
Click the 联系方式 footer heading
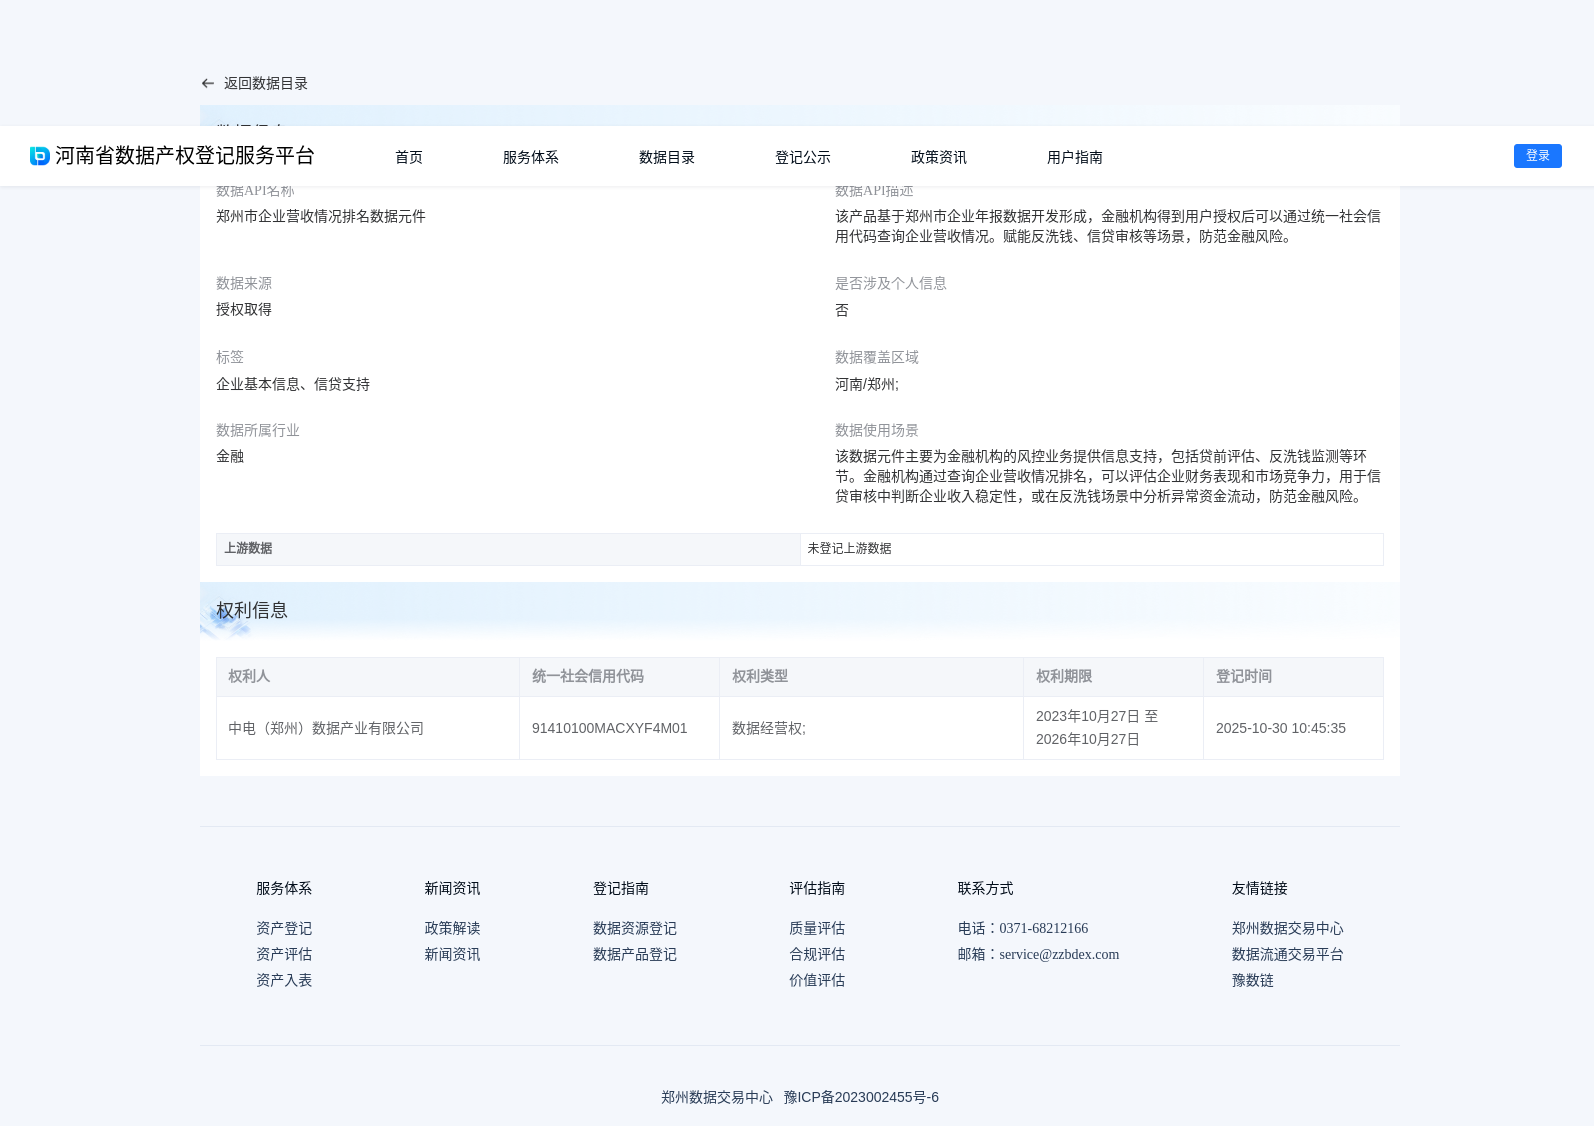[x=985, y=889]
